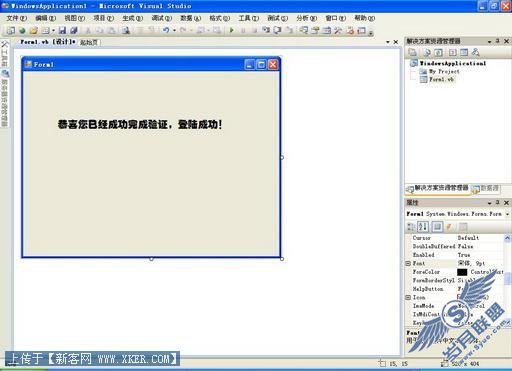Open the Properties panel options dropdown arrow
The width and height of the screenshot is (512, 371).
pos(489,203)
